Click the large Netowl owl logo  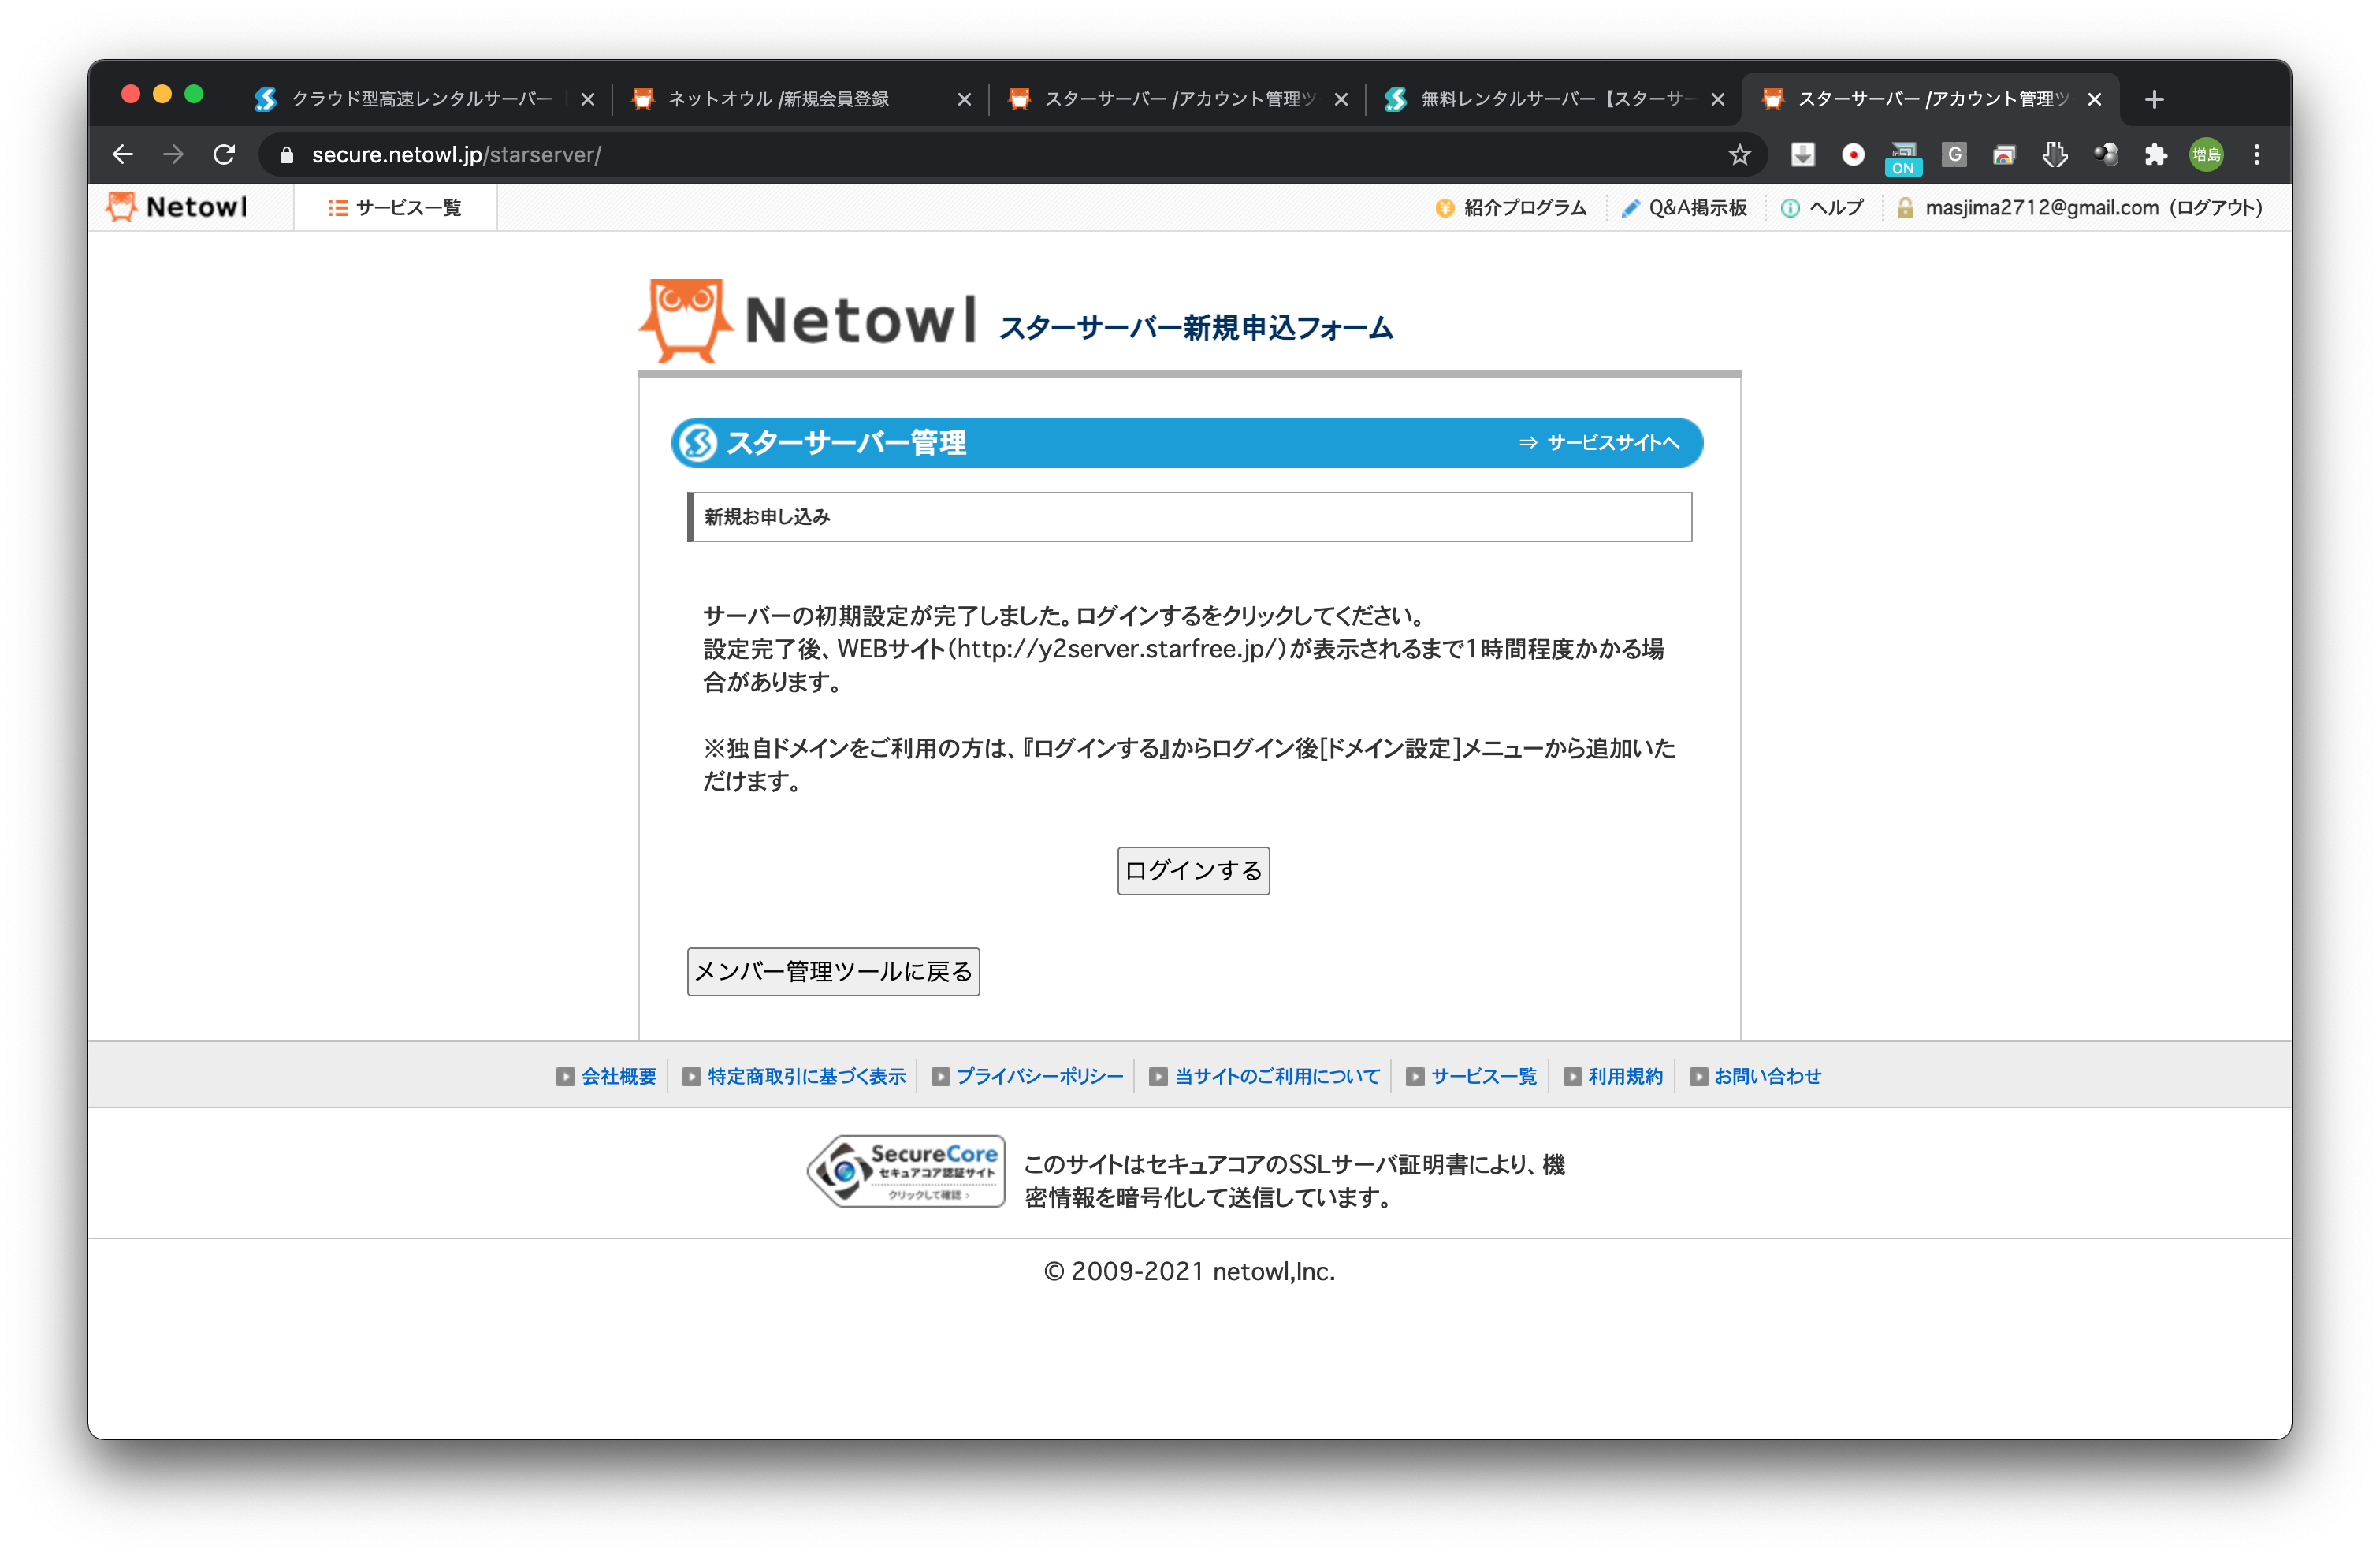coord(808,320)
